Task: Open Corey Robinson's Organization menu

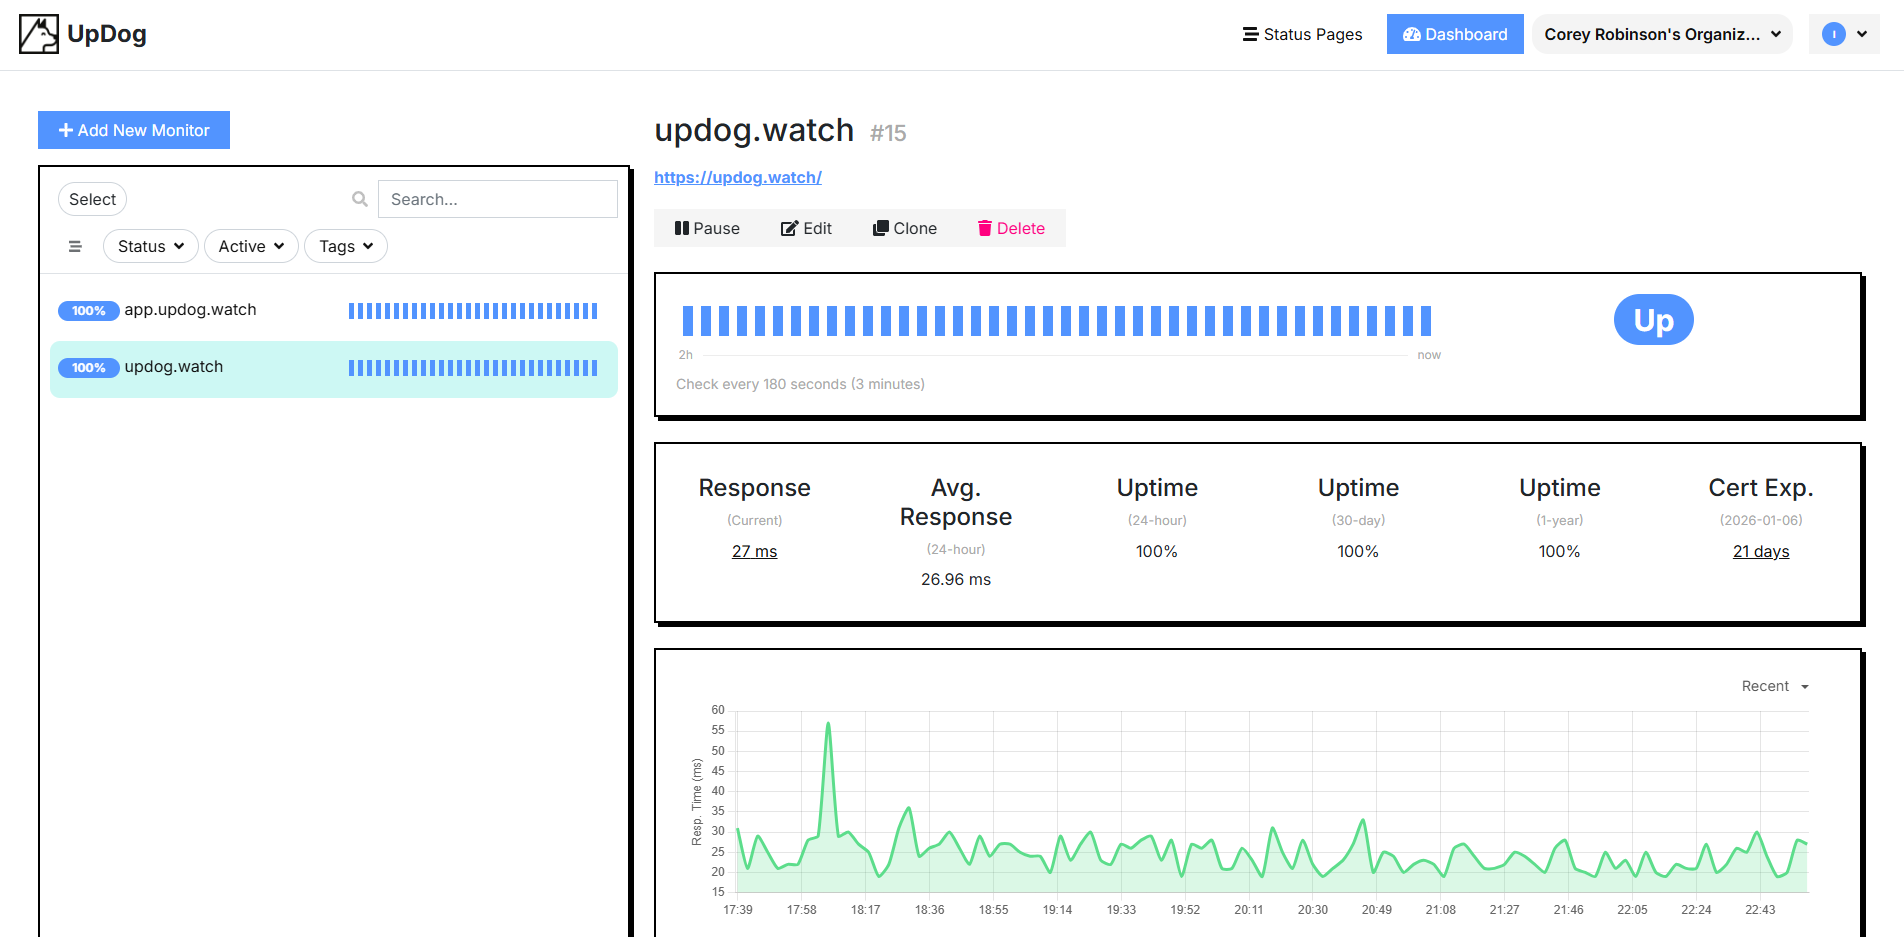Action: (x=1661, y=33)
